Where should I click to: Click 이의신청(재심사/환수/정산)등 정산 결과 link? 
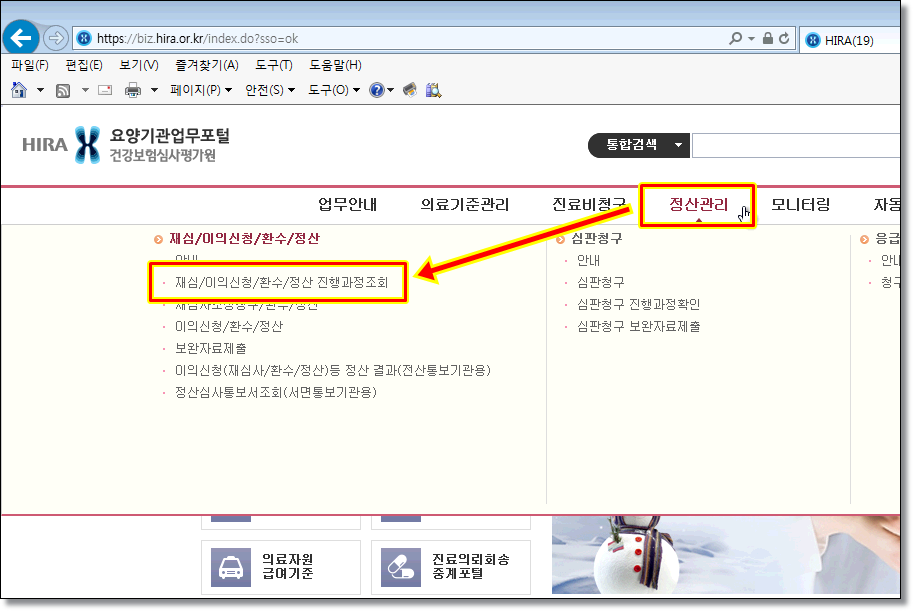click(332, 370)
